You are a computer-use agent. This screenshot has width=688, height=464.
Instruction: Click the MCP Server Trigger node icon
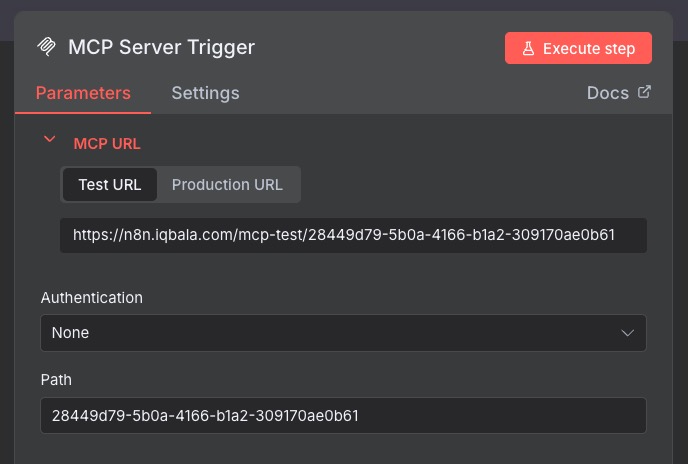point(46,47)
